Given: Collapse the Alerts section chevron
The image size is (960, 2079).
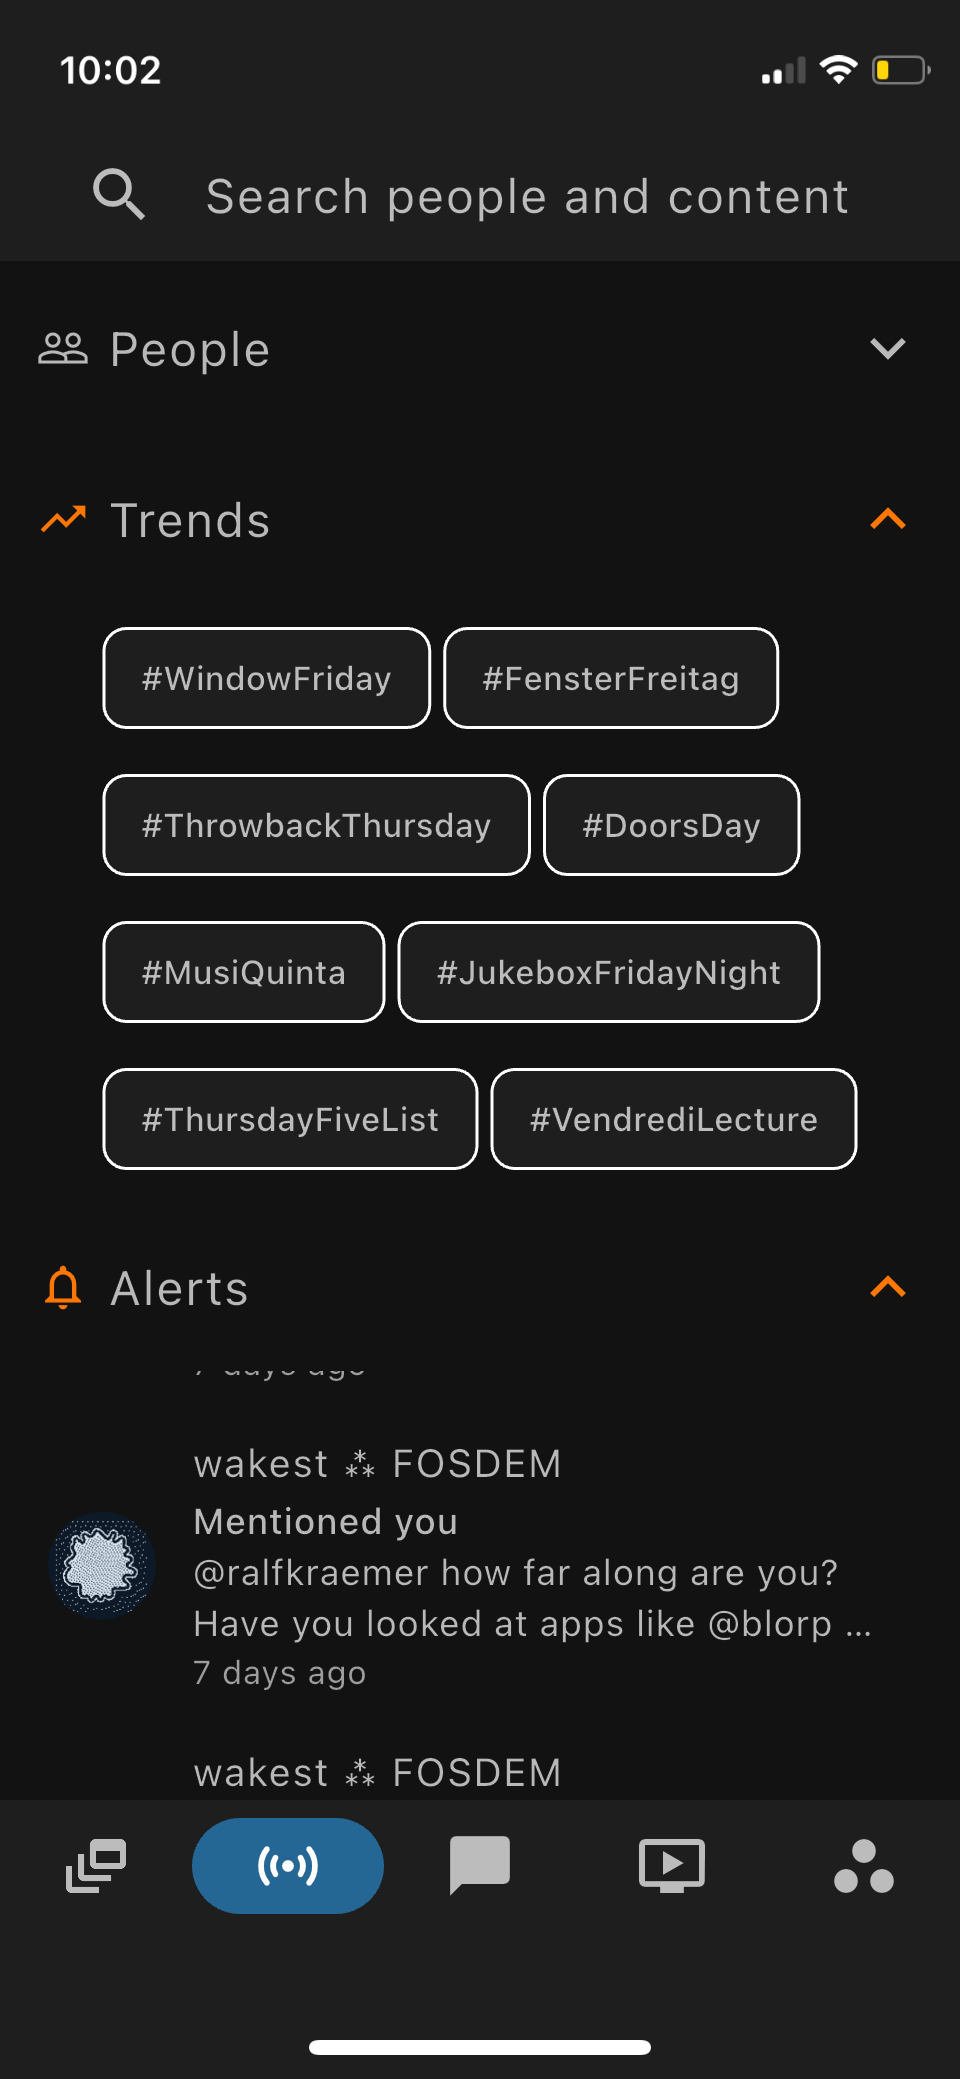Looking at the screenshot, I should coord(887,1288).
